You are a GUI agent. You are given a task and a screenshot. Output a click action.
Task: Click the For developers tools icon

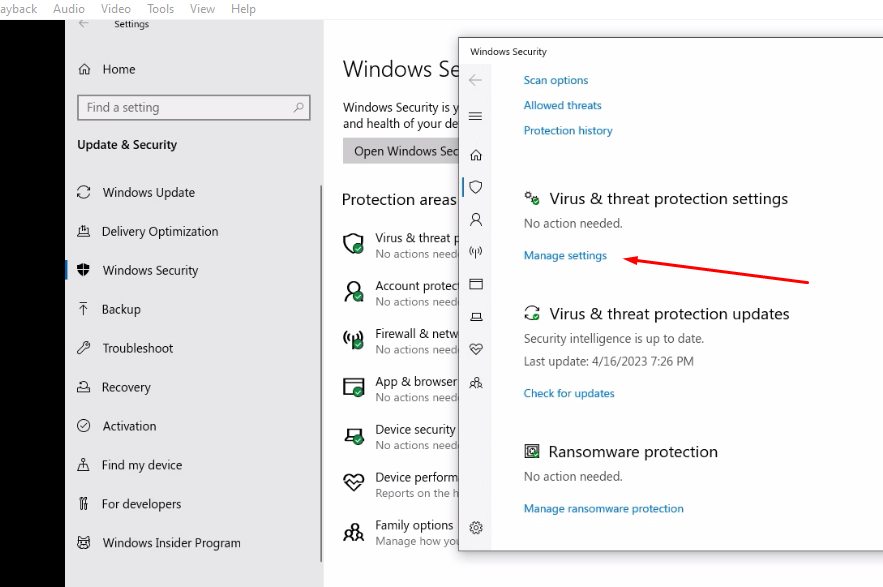pos(83,503)
